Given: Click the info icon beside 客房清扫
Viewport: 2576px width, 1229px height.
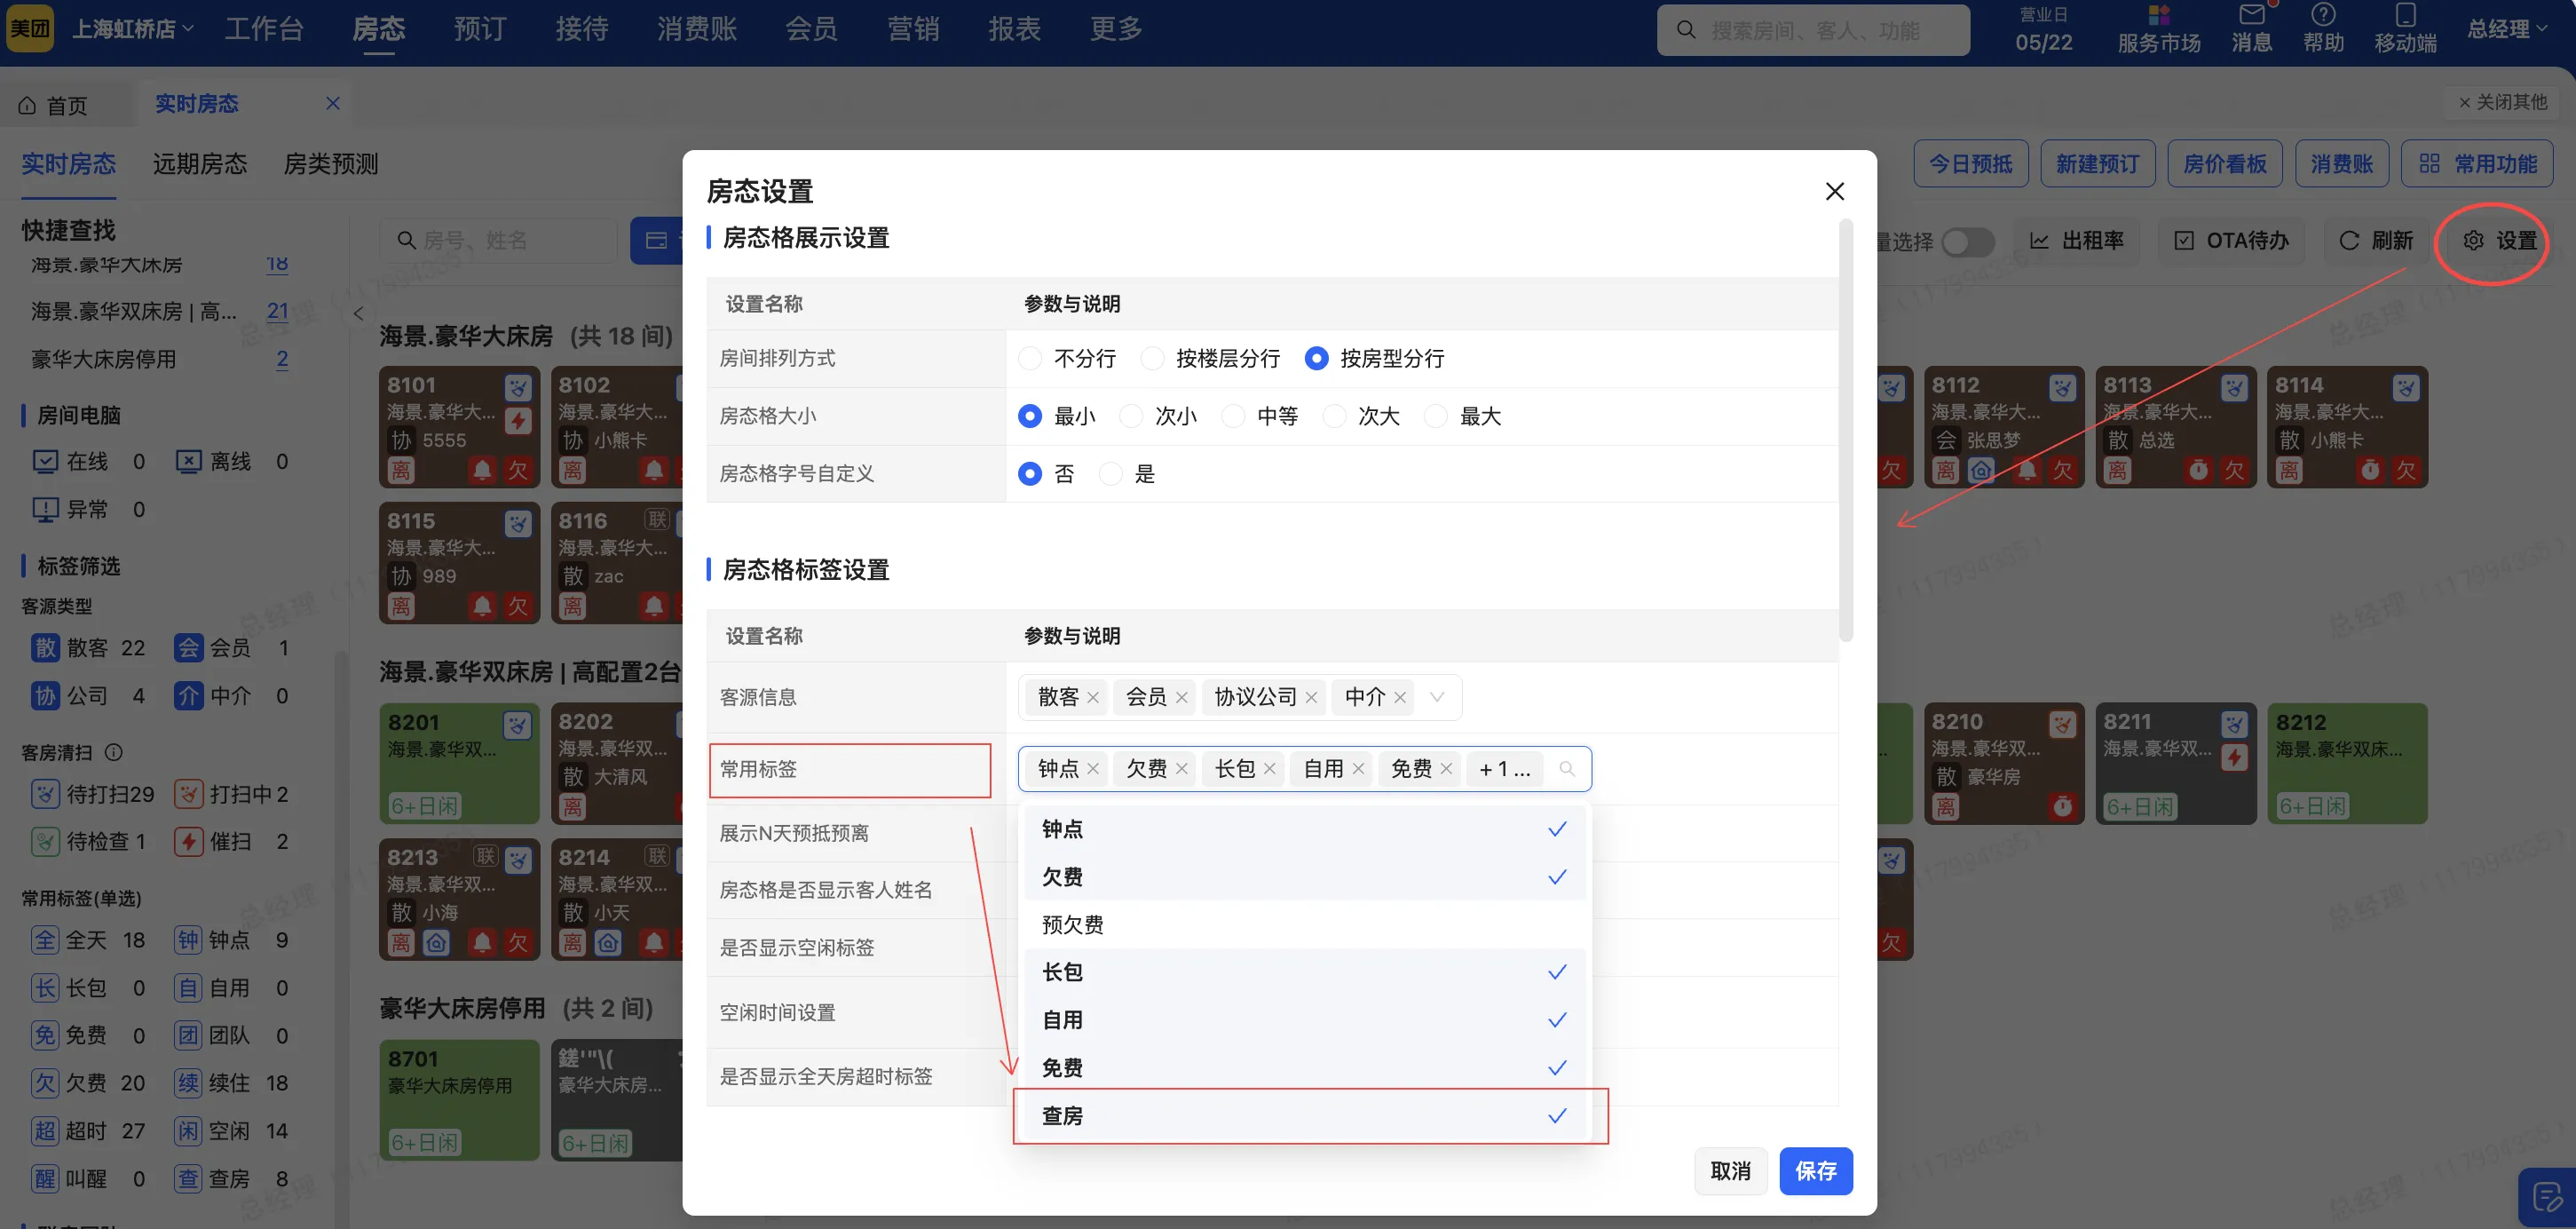Looking at the screenshot, I should [114, 752].
